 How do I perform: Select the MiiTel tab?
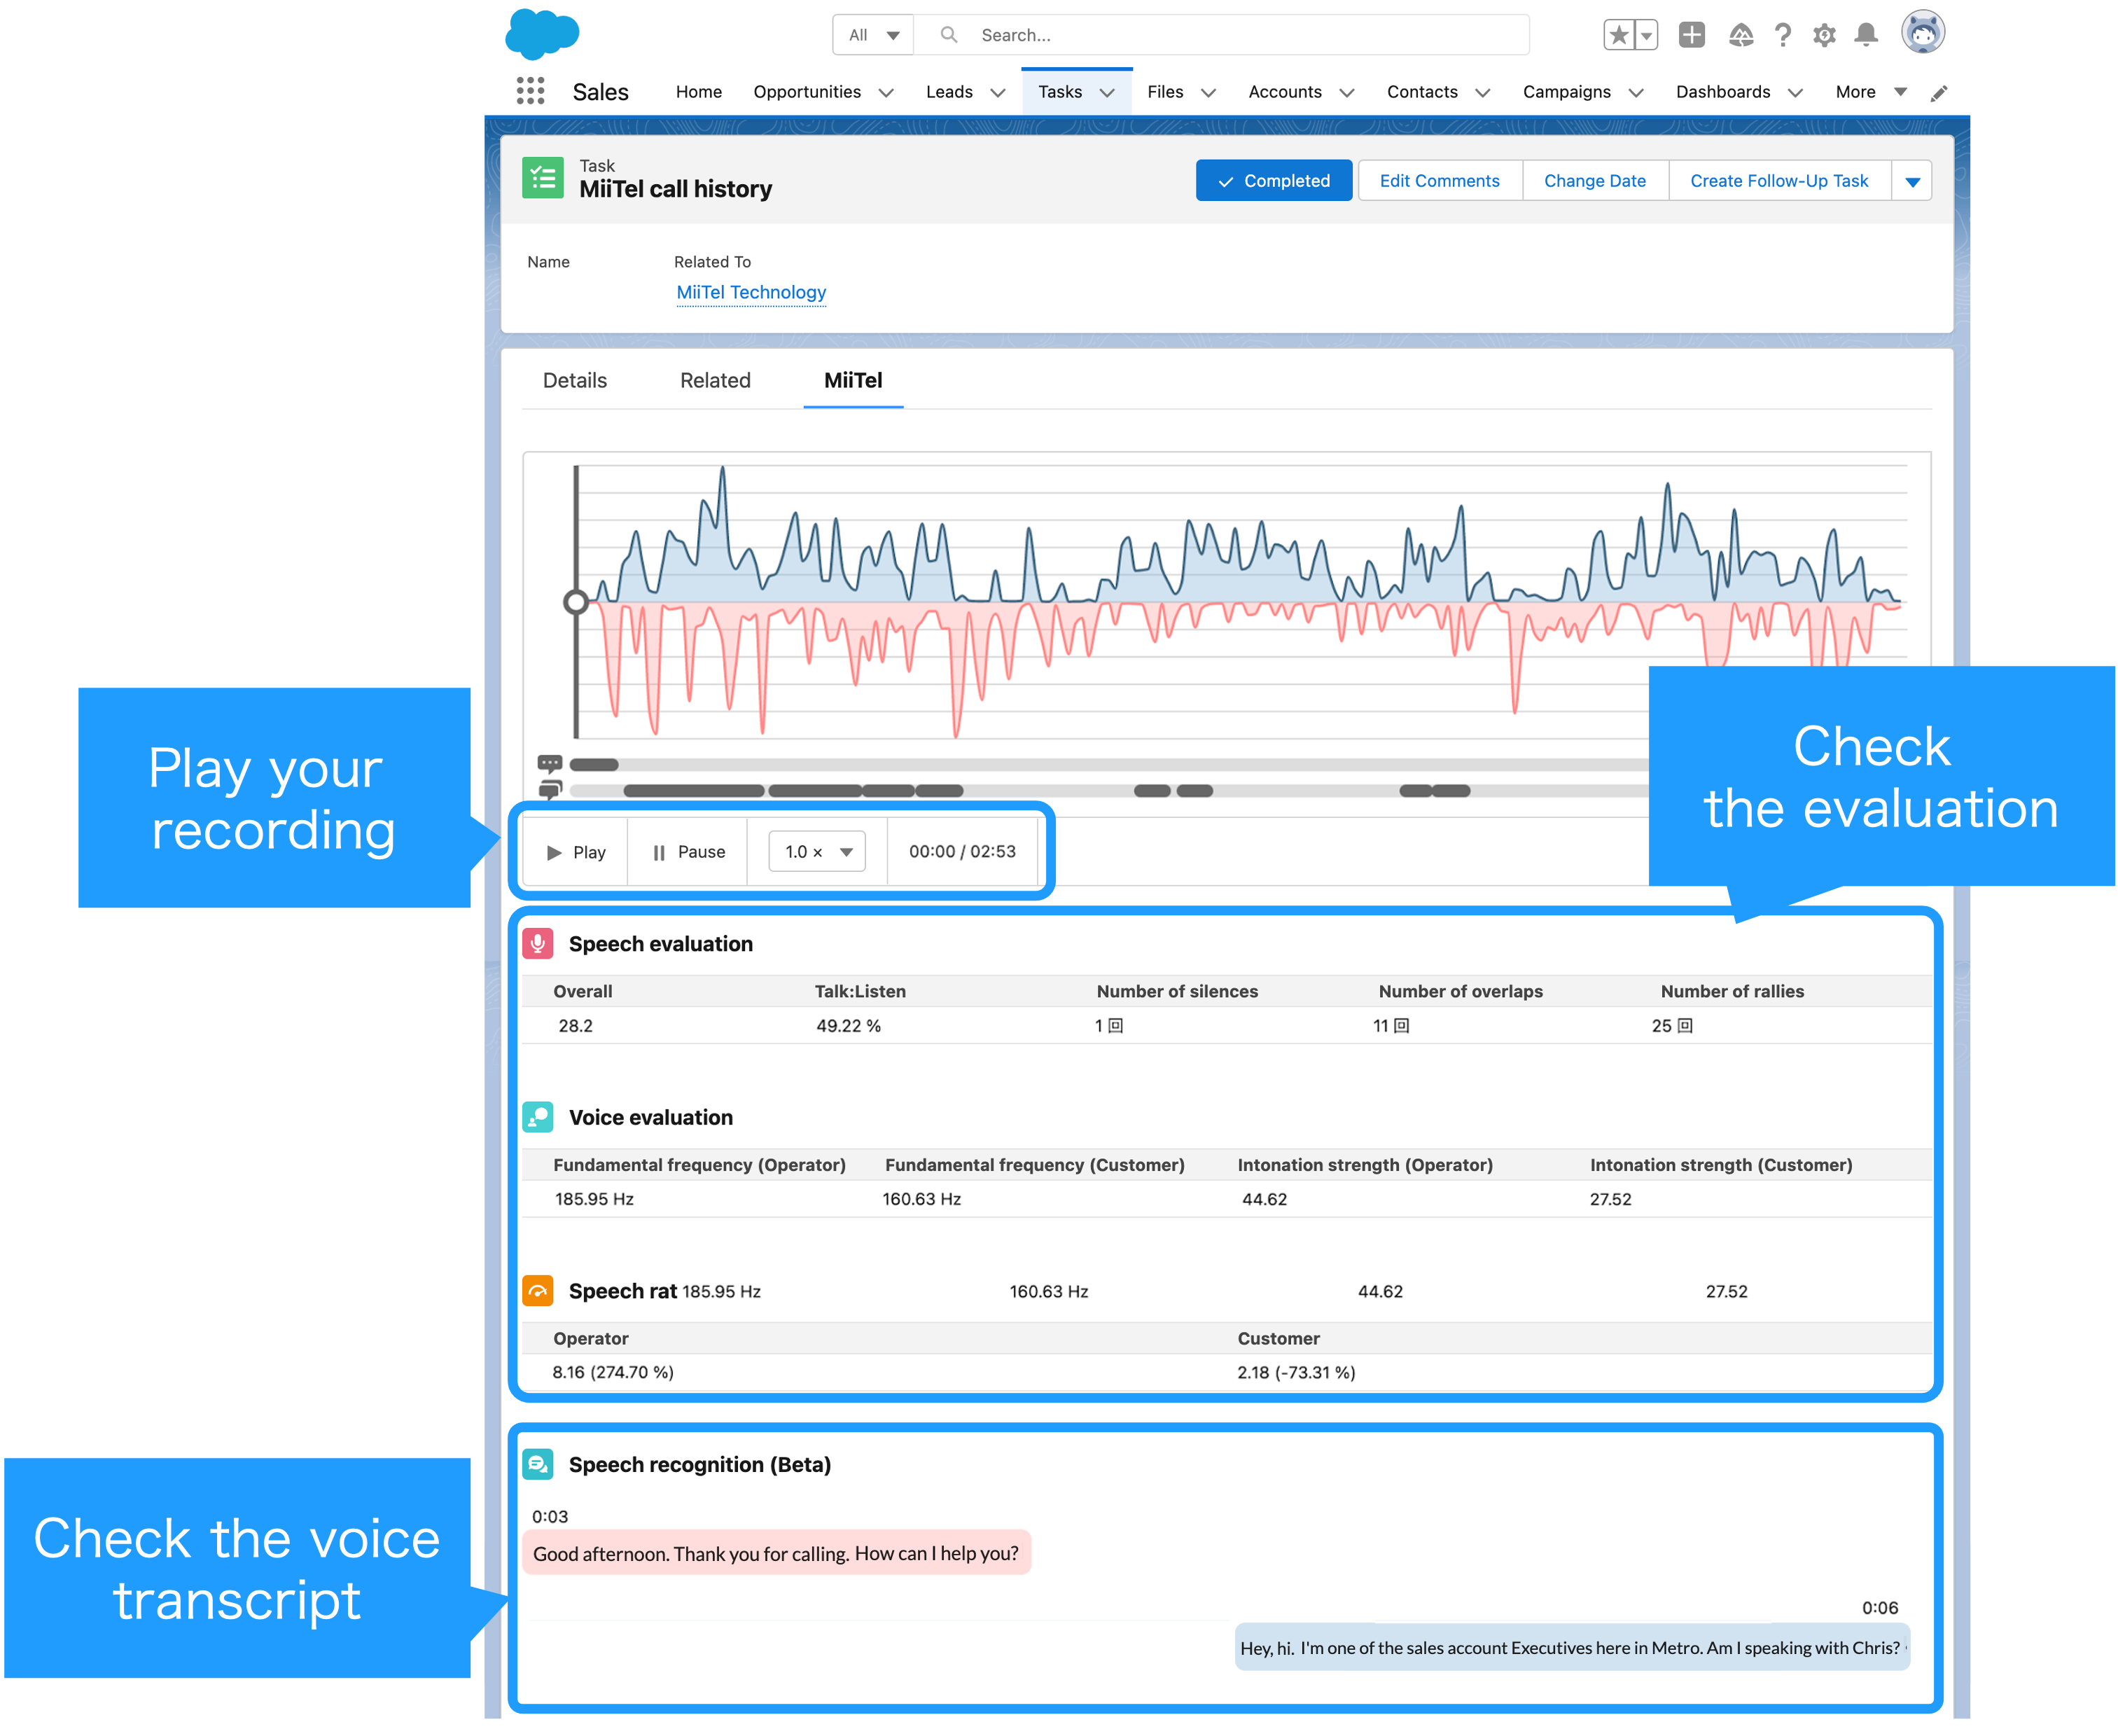(x=853, y=380)
